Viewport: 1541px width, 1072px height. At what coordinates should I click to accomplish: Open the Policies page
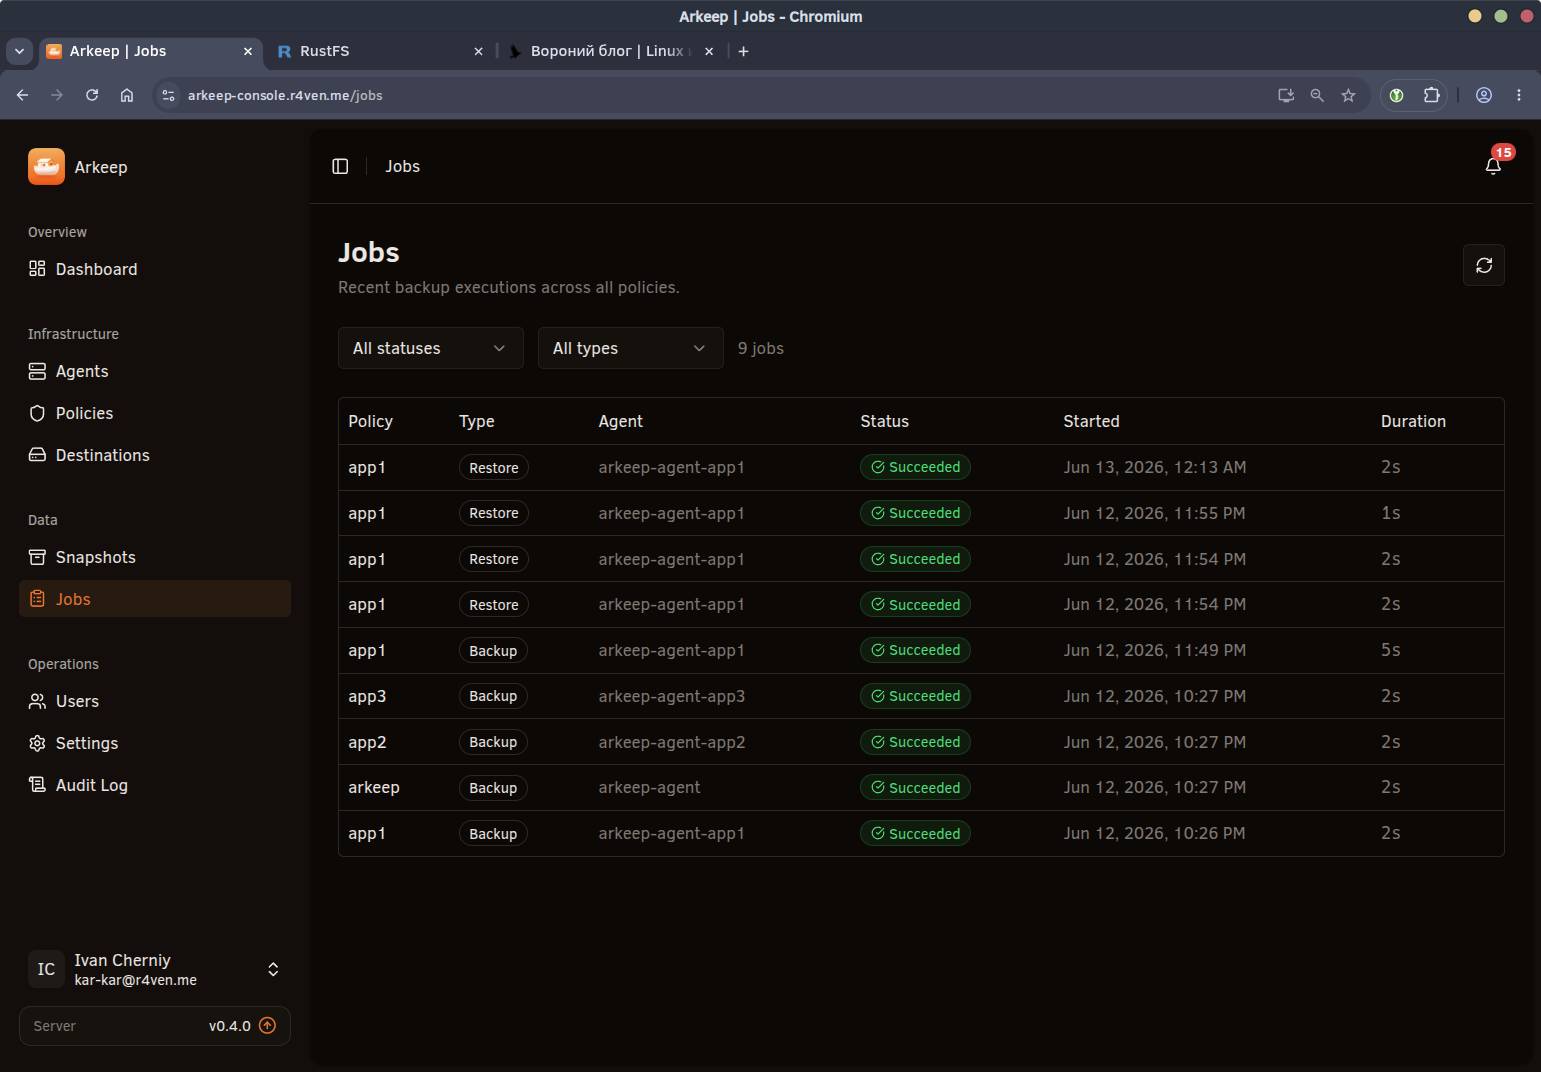pyautogui.click(x=155, y=413)
